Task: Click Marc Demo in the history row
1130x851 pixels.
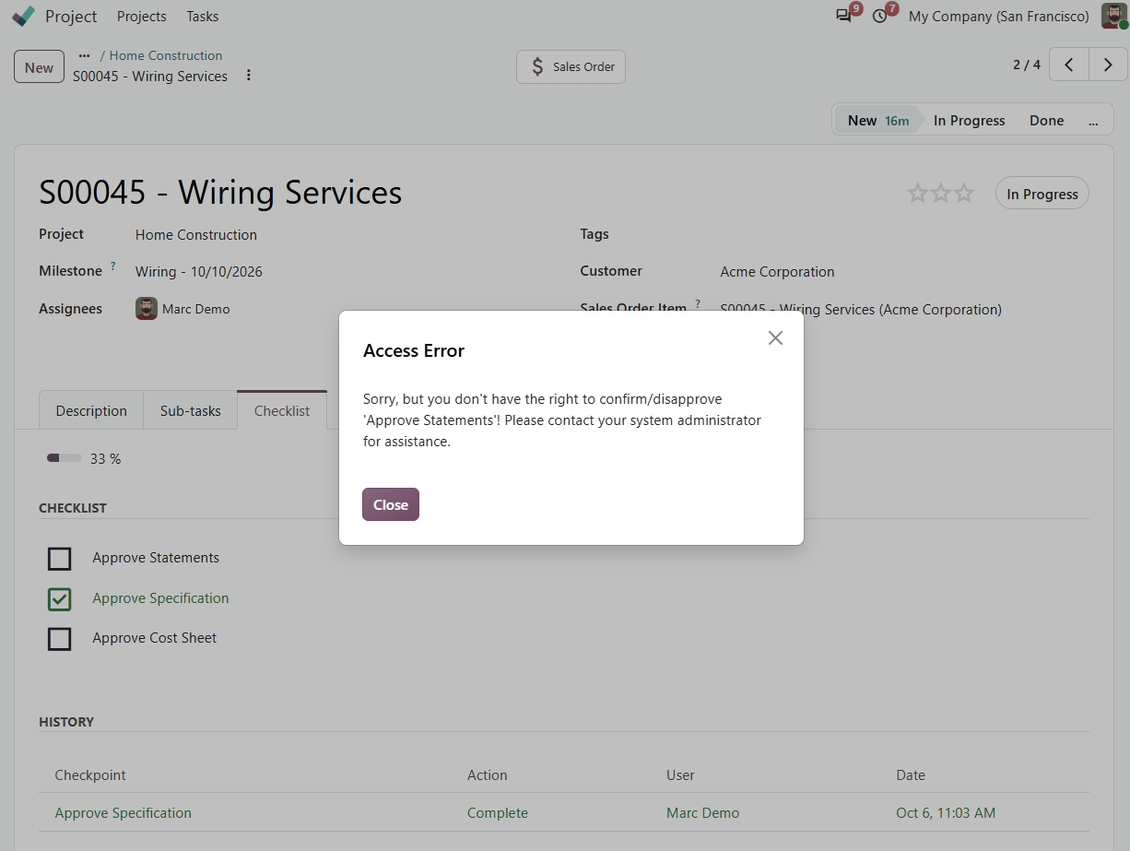Action: (x=703, y=813)
